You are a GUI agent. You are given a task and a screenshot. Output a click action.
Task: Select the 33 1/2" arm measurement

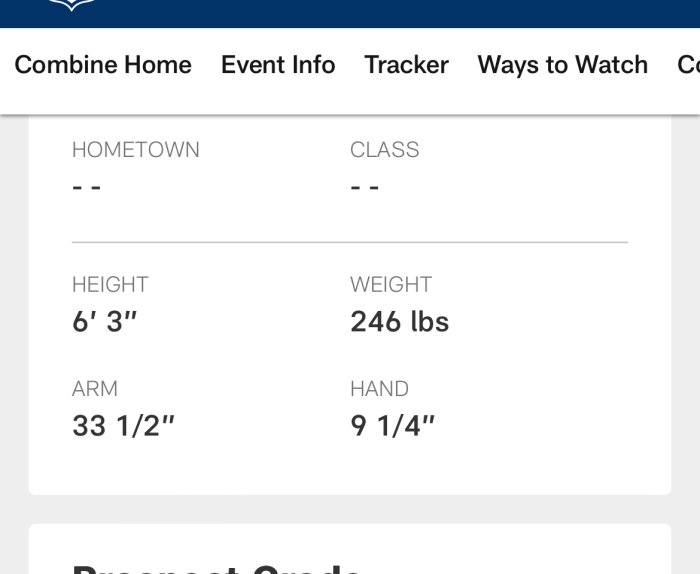click(123, 425)
